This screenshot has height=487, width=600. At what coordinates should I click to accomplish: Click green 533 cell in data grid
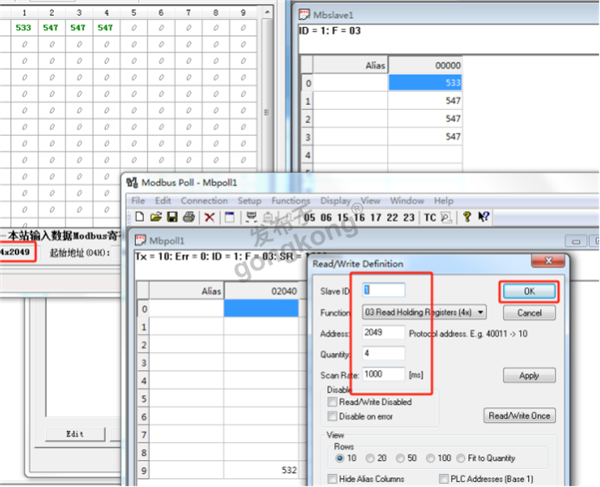click(24, 28)
